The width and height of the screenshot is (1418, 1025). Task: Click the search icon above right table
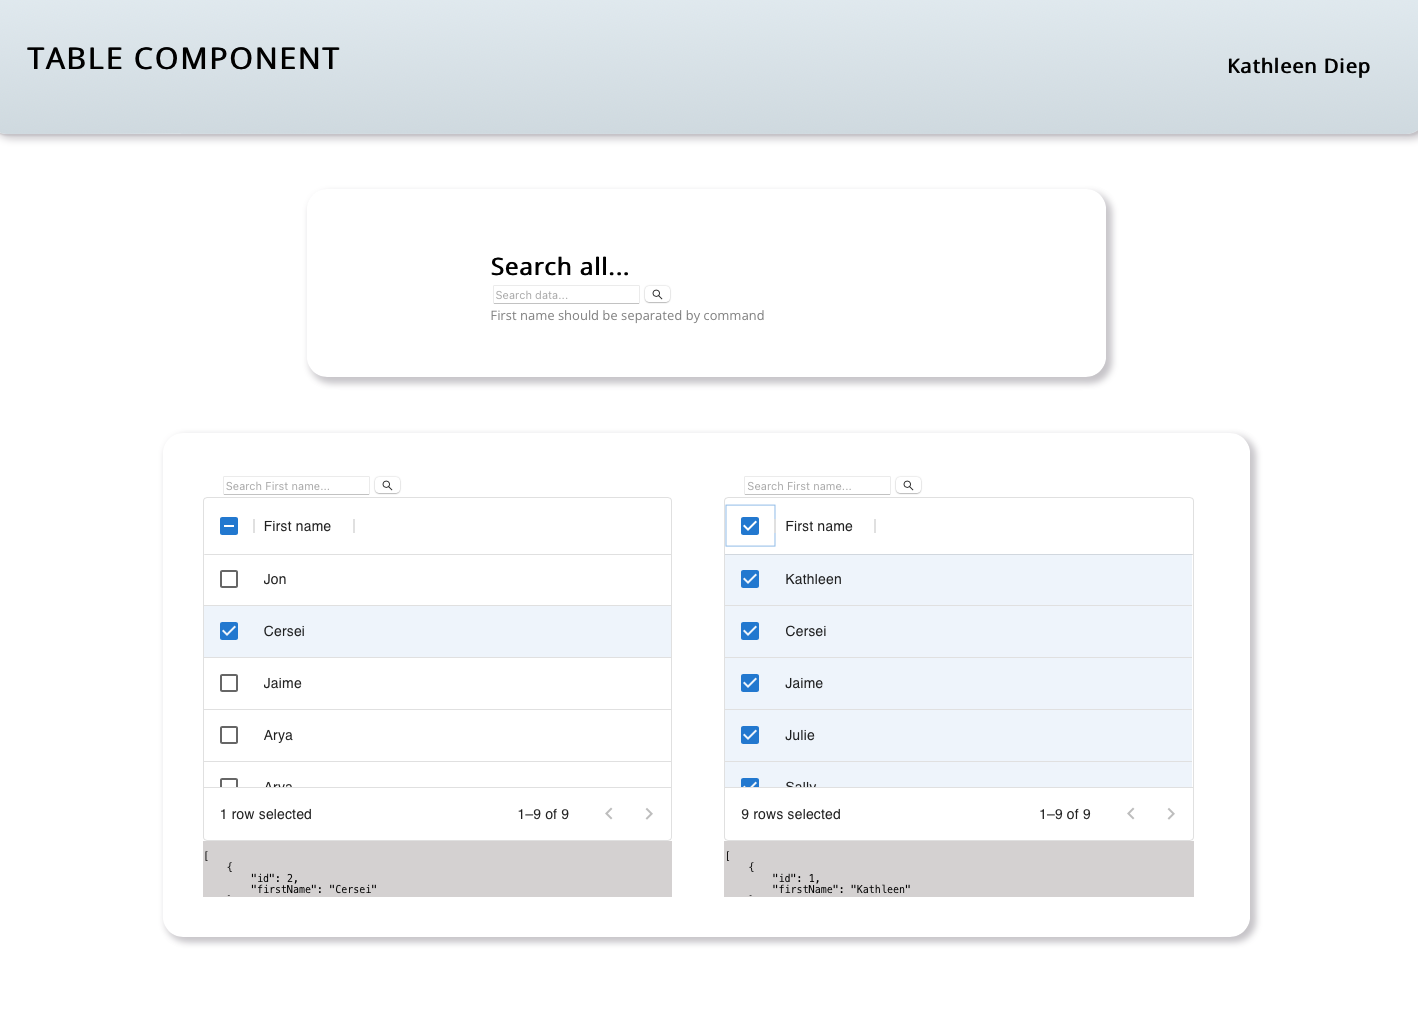[x=908, y=486]
